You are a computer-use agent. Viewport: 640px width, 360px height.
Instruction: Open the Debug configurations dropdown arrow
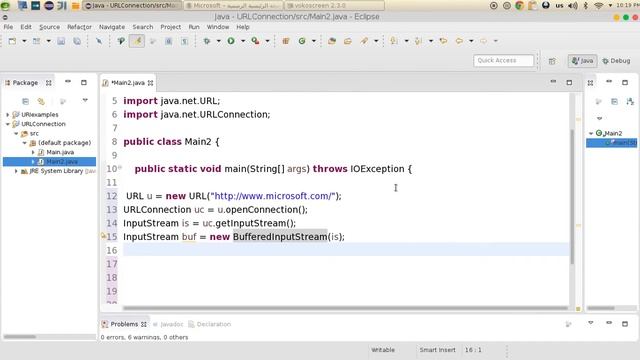point(218,41)
